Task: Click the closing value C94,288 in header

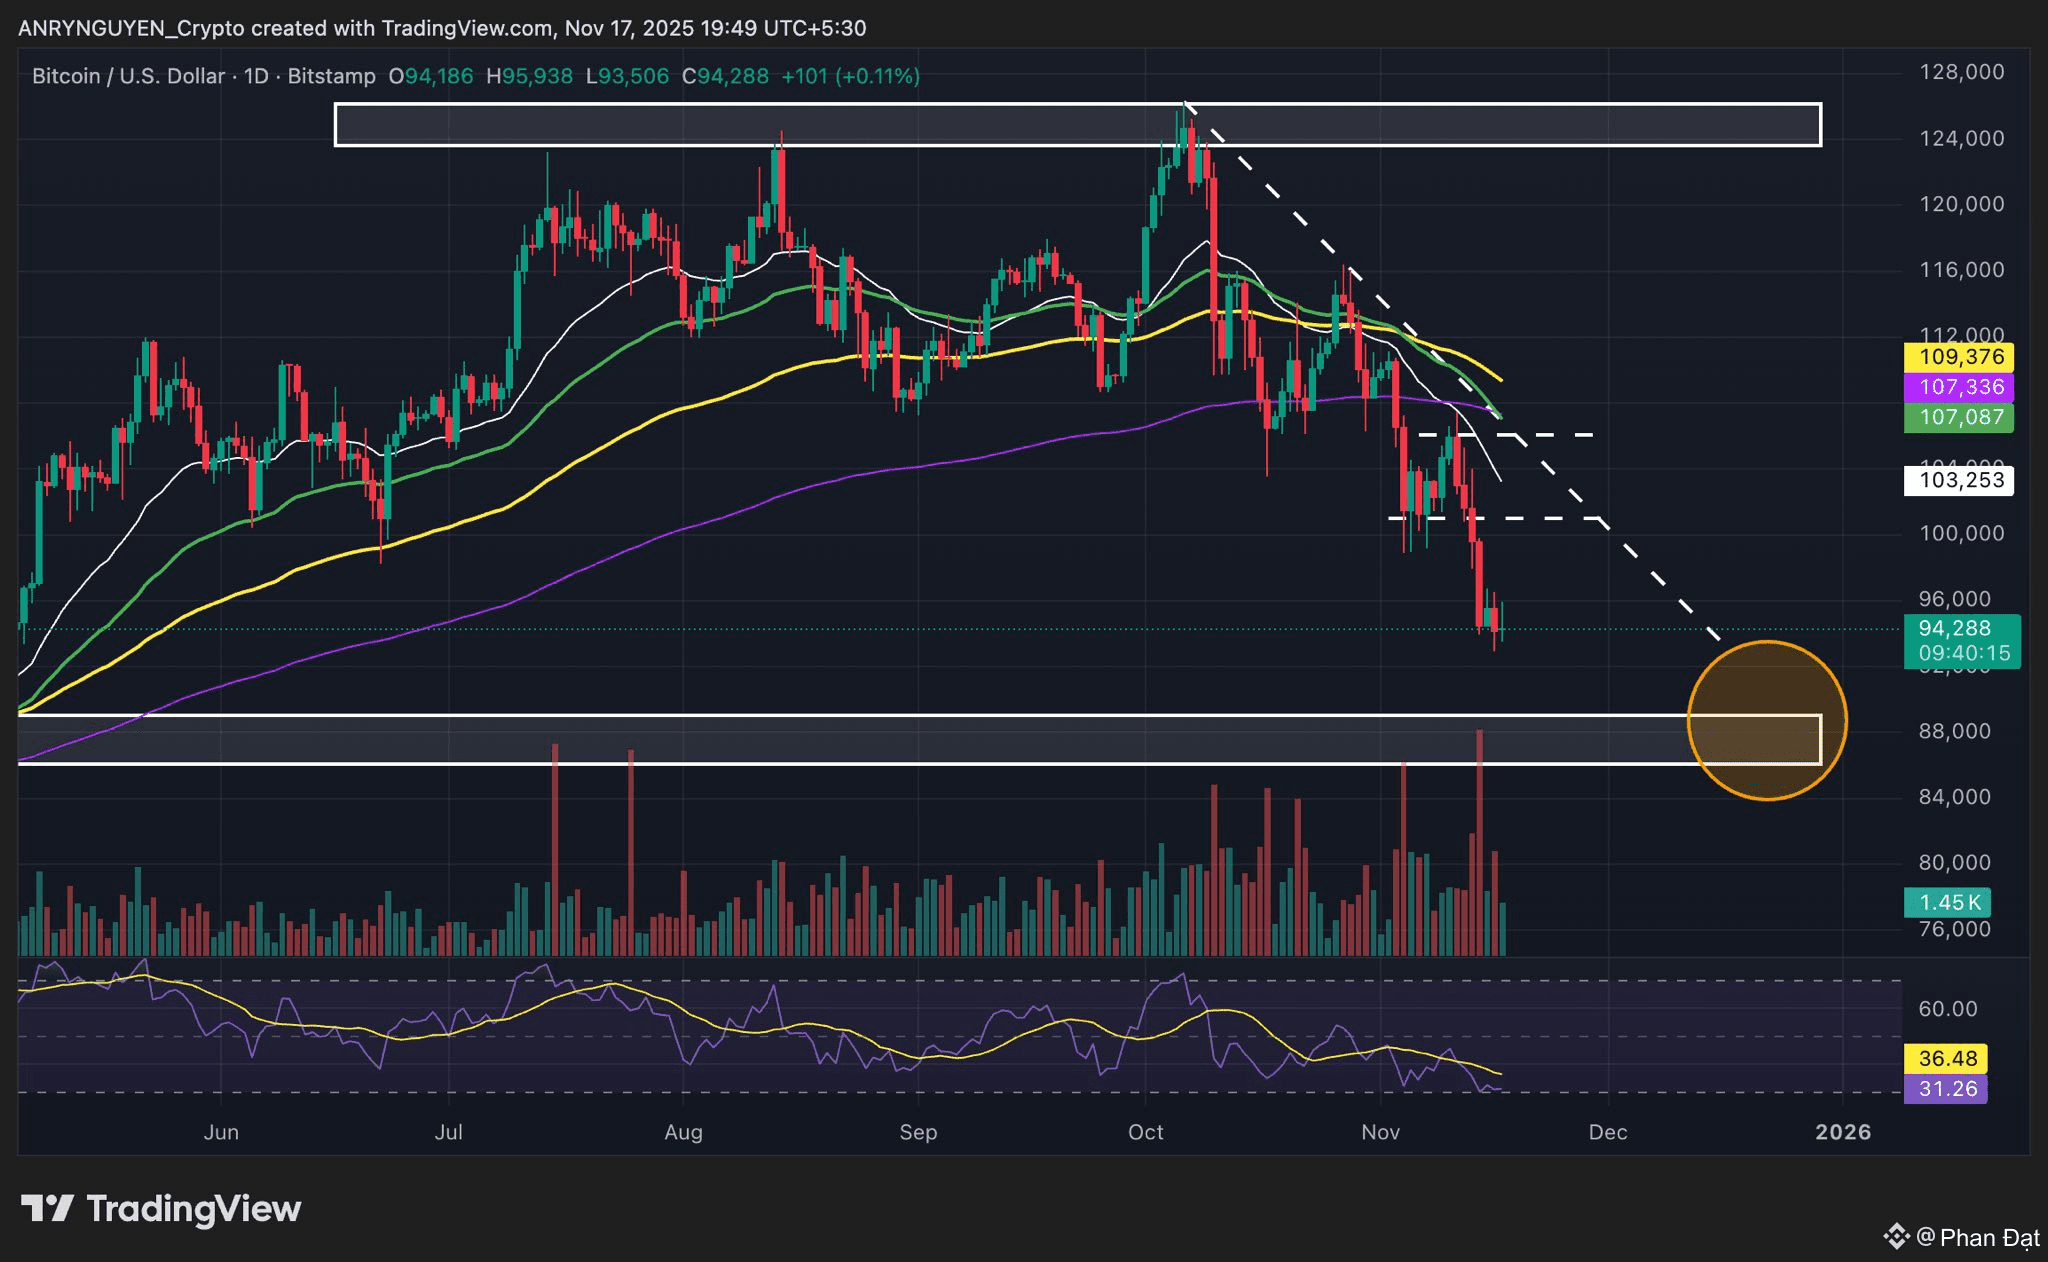Action: pyautogui.click(x=725, y=76)
